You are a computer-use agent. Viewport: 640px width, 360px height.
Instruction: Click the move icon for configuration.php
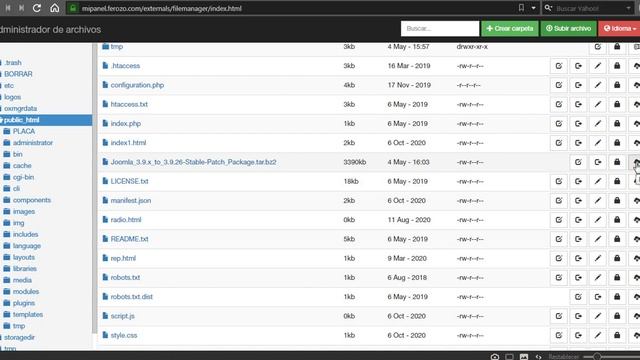tap(578, 85)
